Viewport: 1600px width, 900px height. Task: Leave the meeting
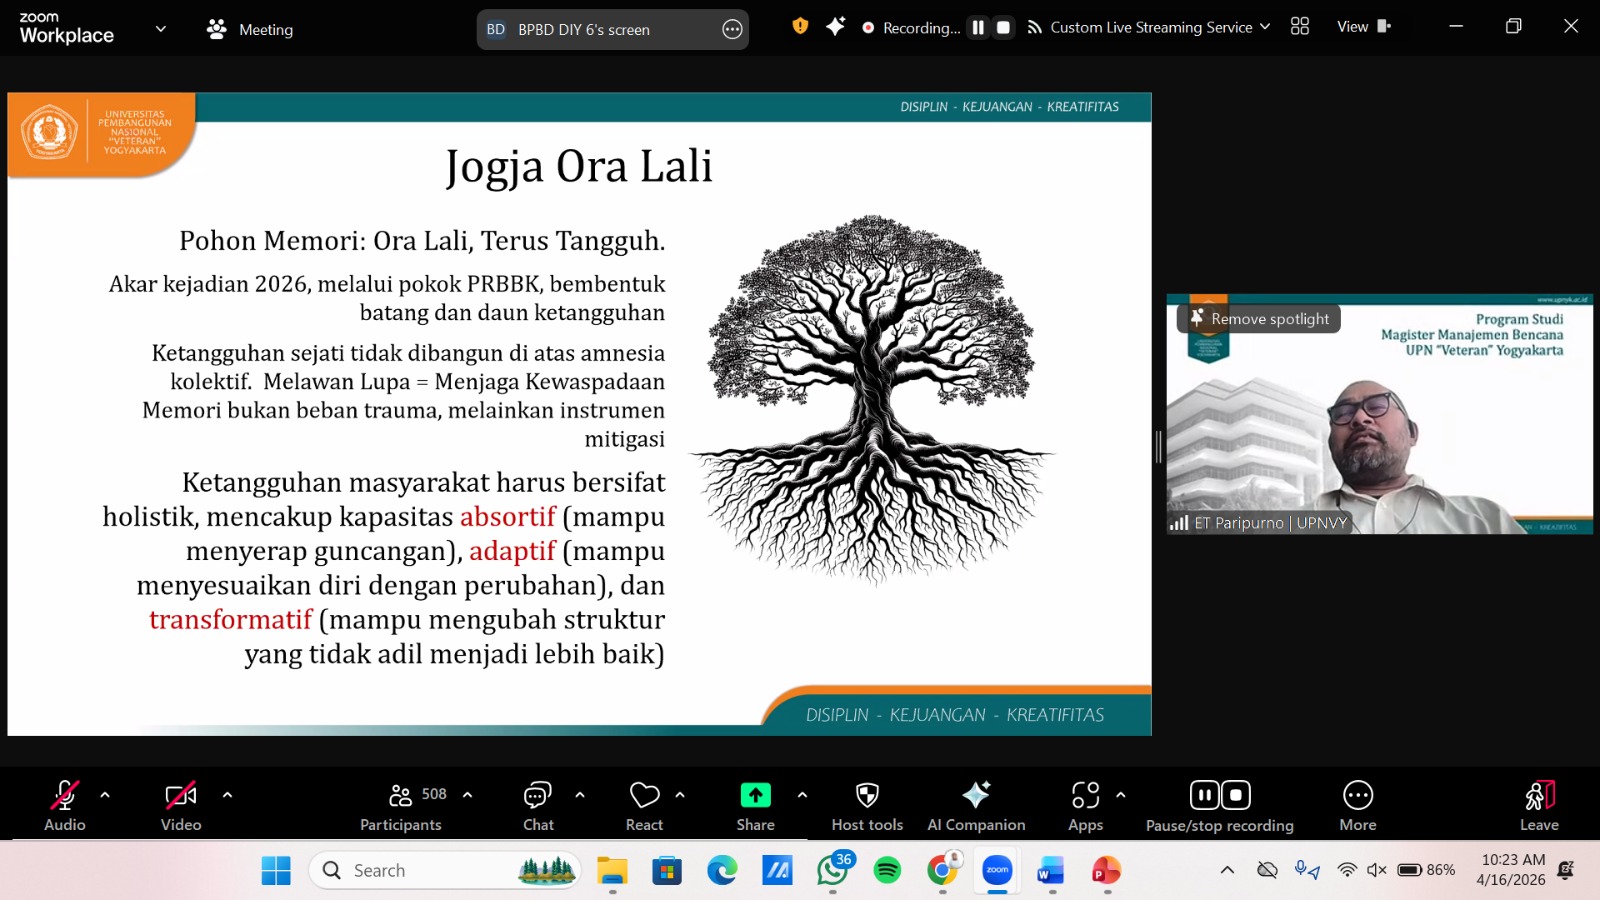tap(1539, 806)
